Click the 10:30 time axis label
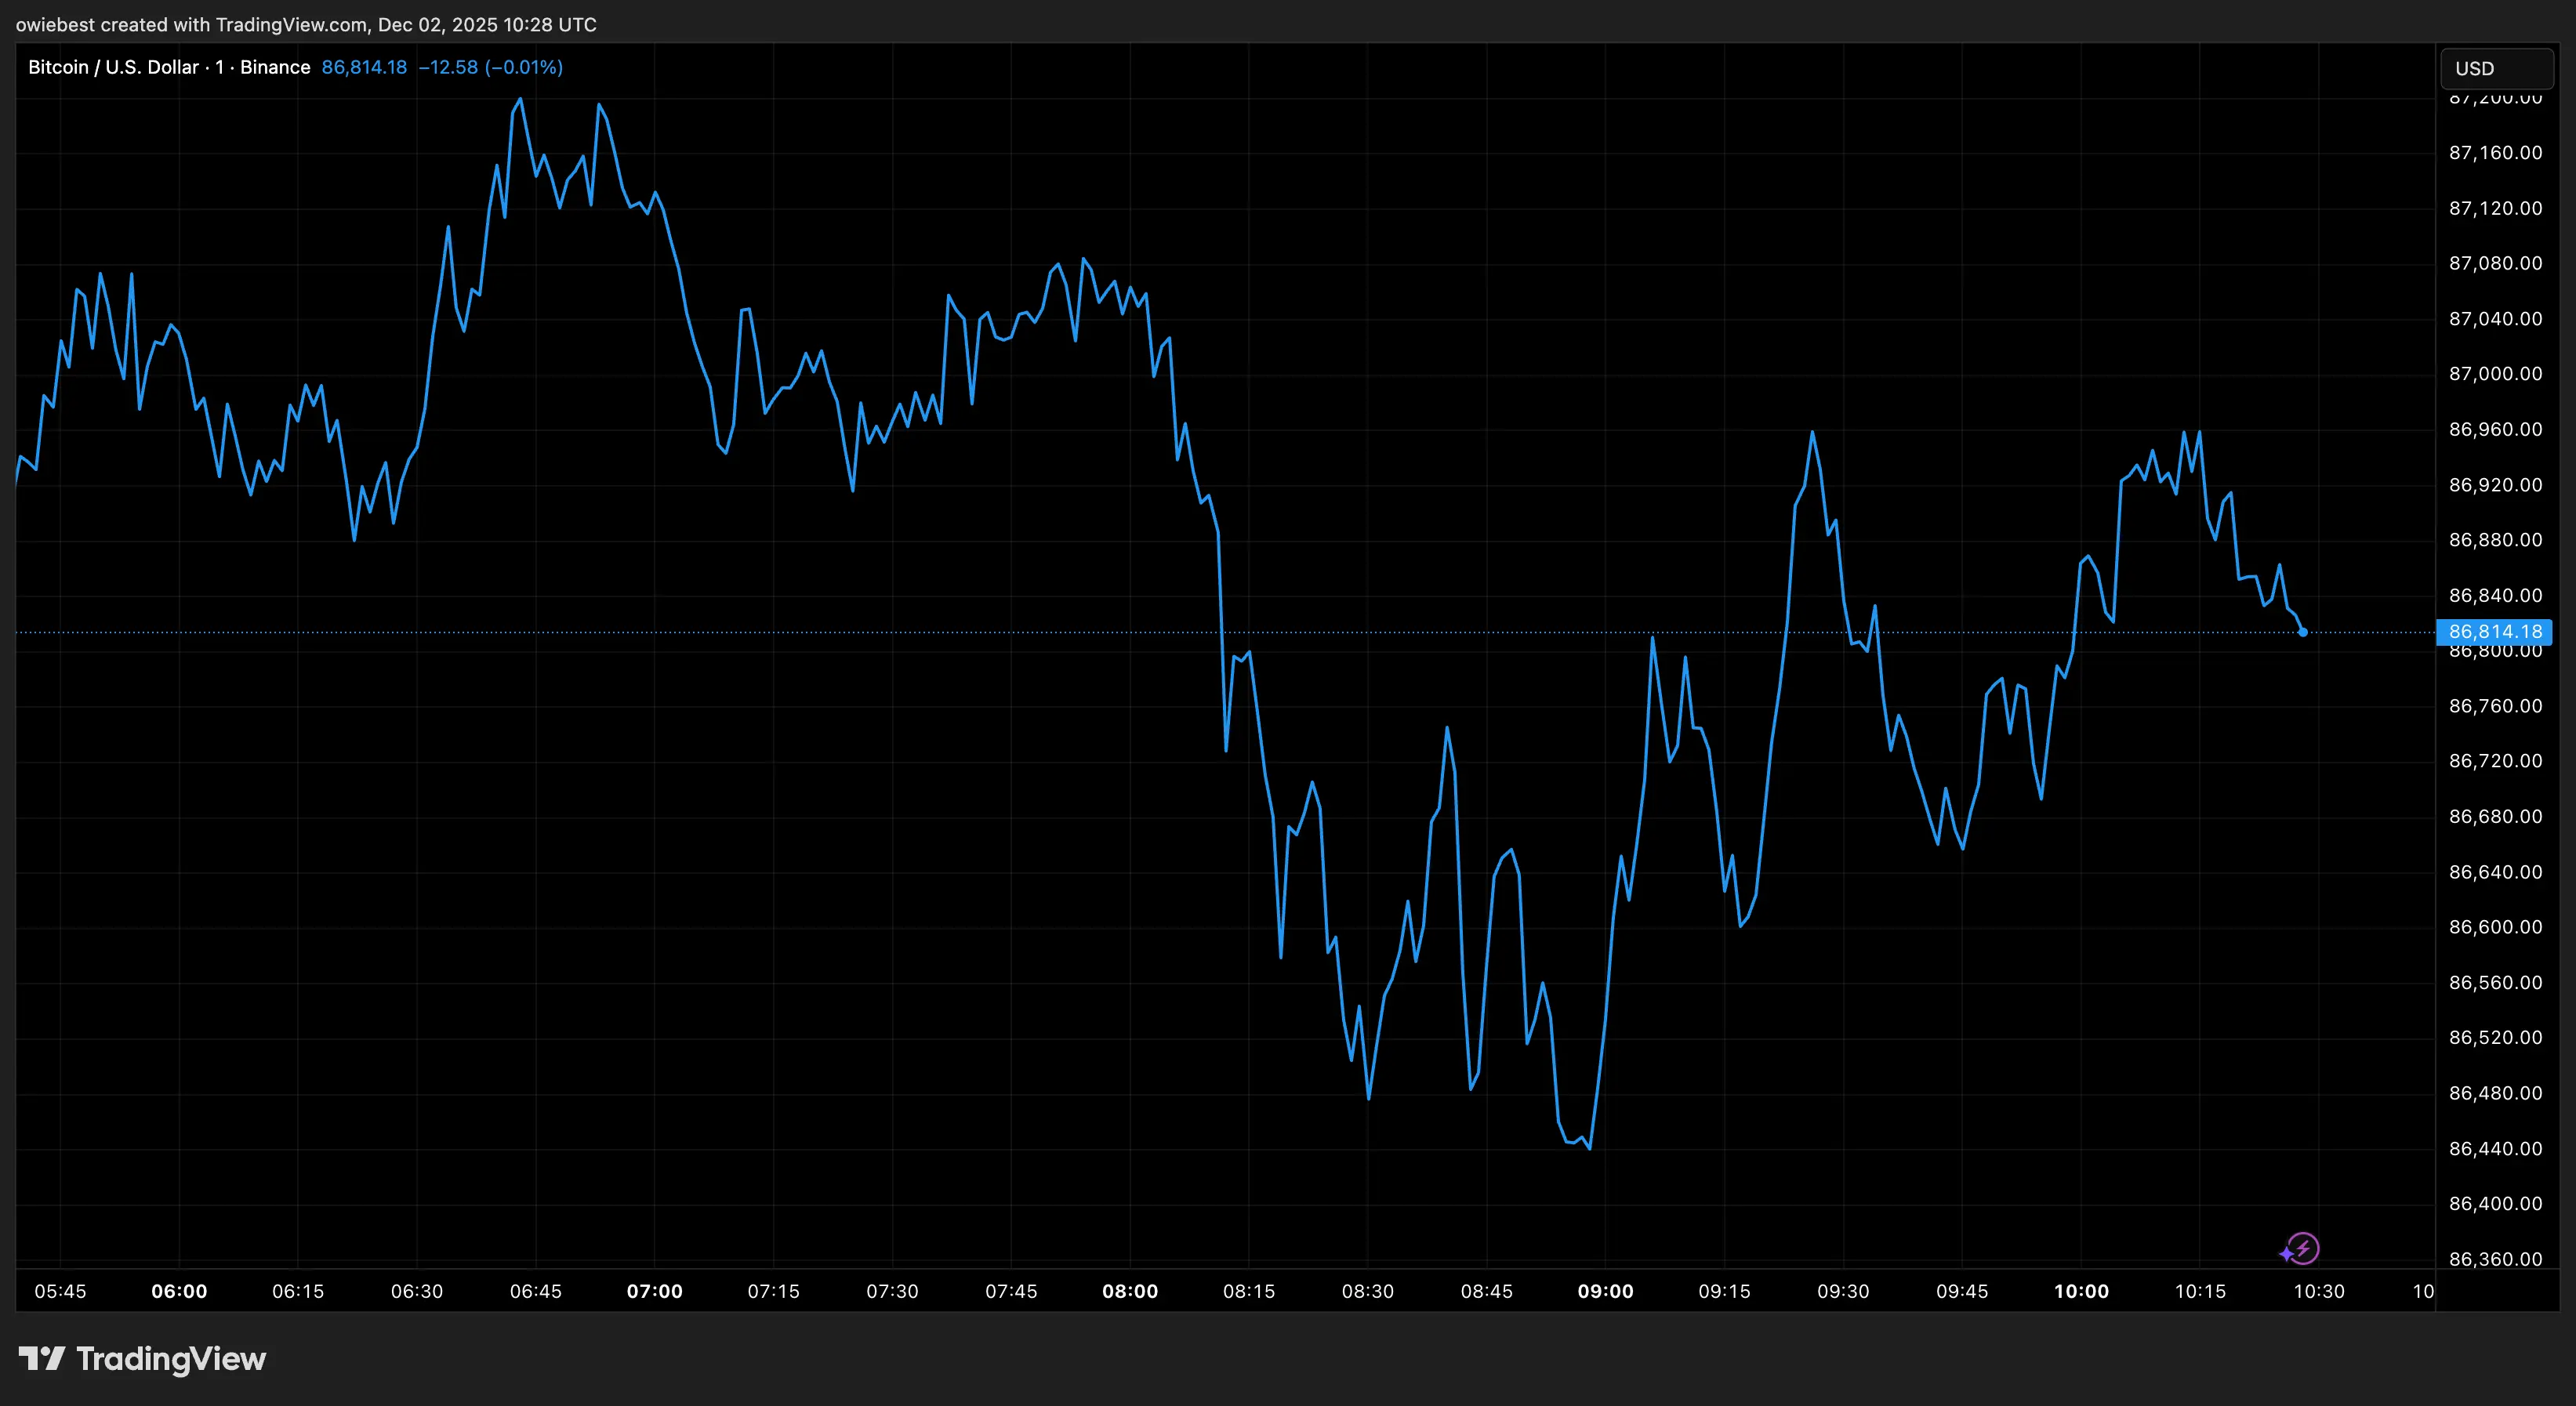2576x1406 pixels. pyautogui.click(x=2318, y=1291)
